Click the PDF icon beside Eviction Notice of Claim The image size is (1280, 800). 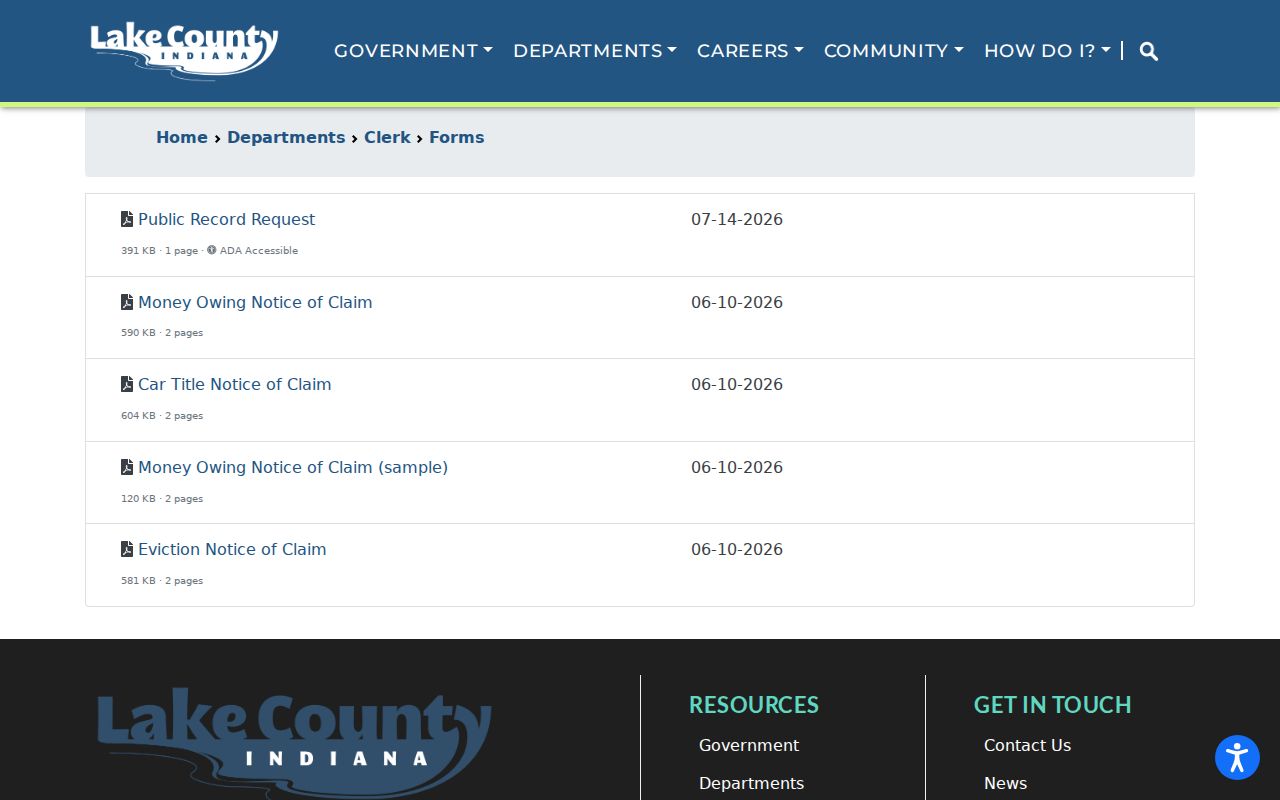point(127,549)
